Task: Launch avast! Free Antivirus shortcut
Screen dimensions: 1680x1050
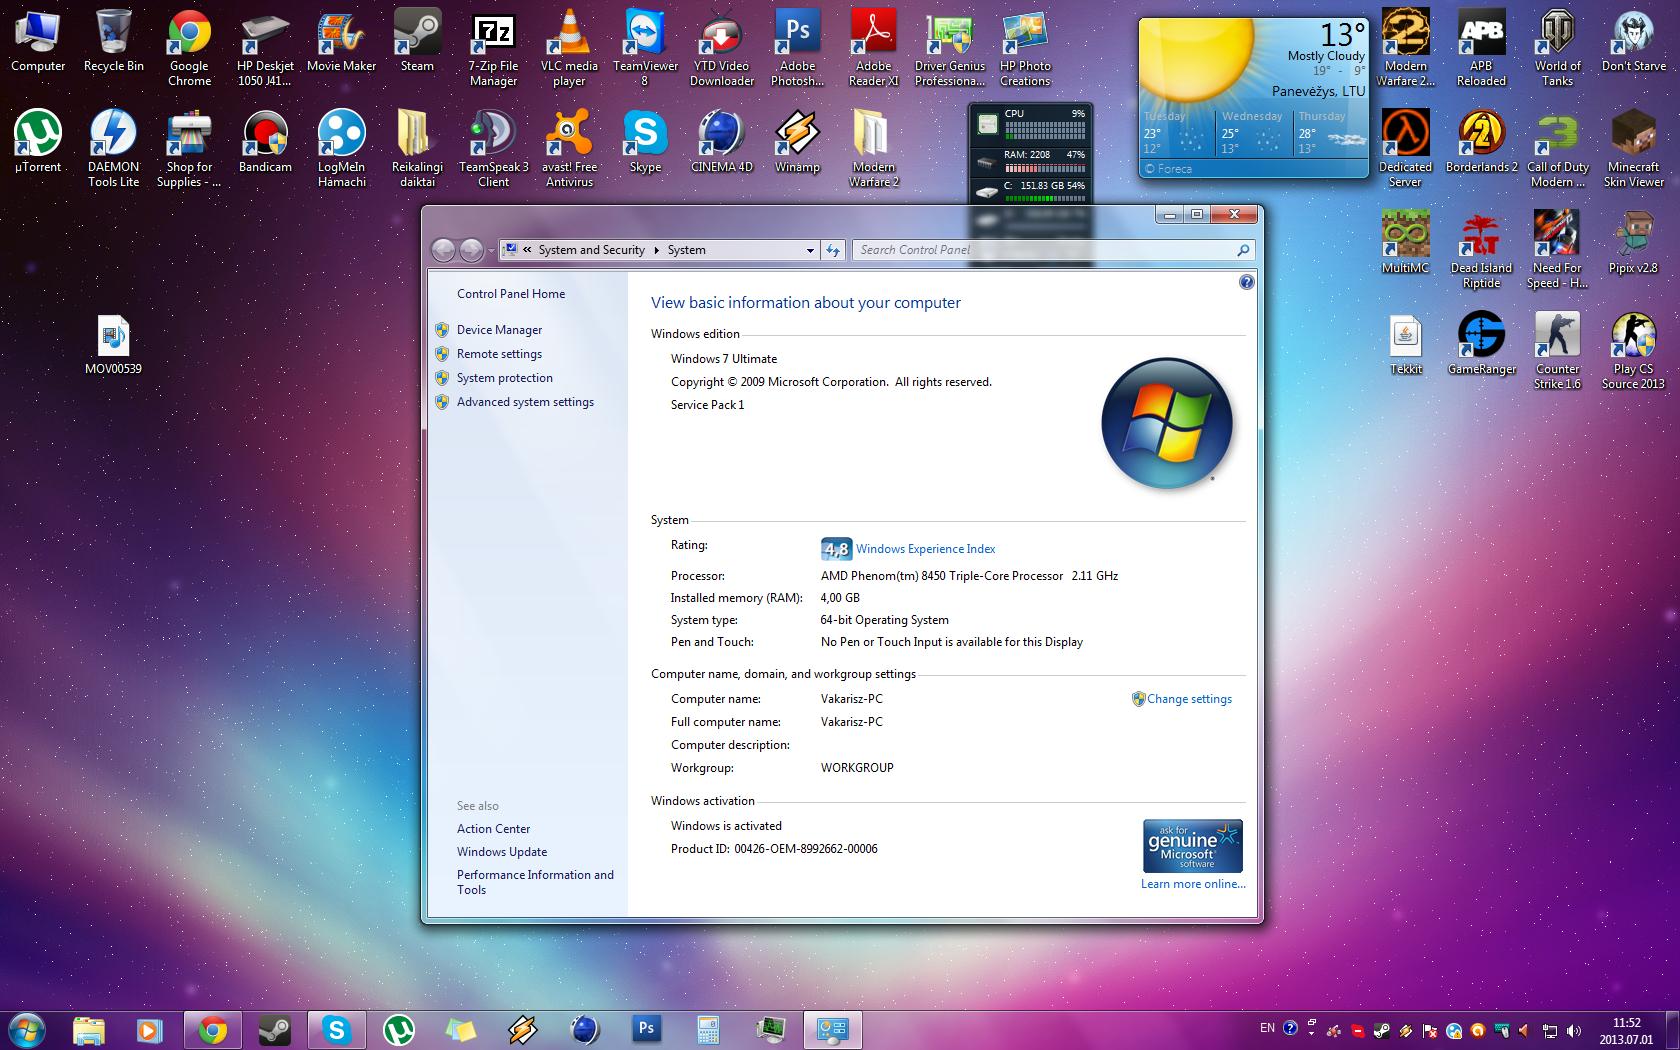Action: tap(569, 149)
